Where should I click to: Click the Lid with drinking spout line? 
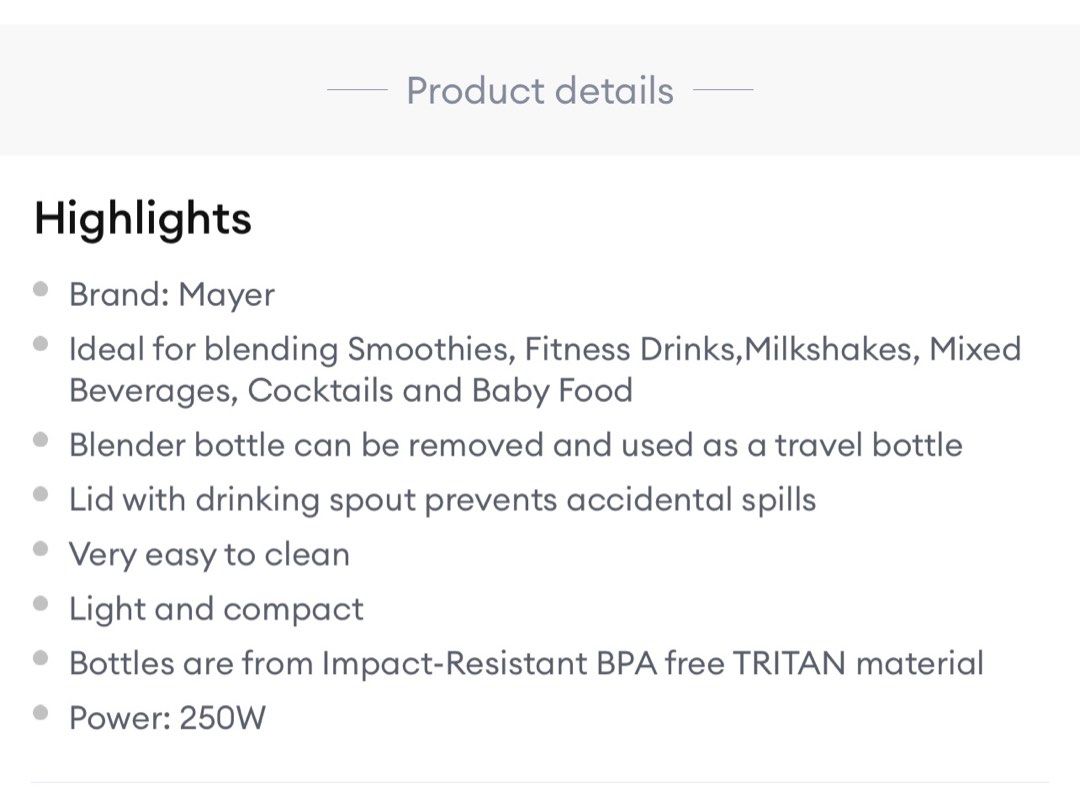coord(442,500)
